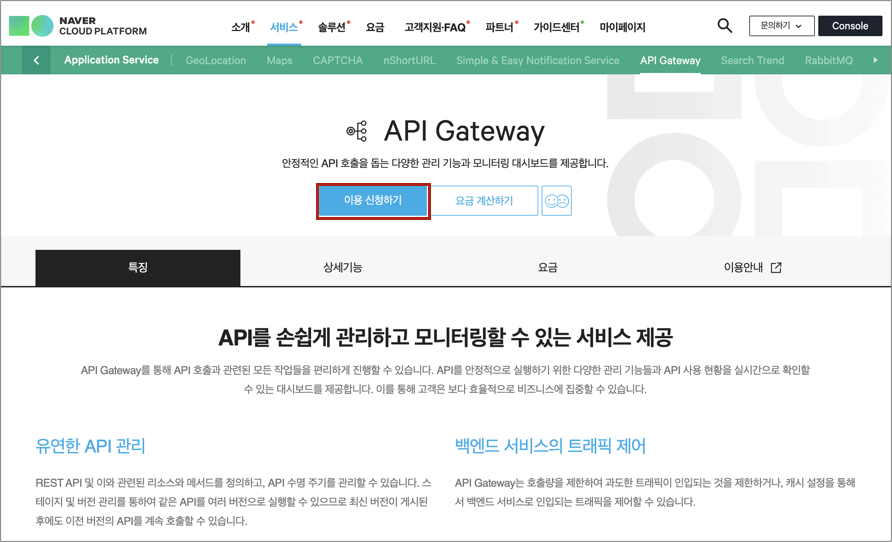Click the 'API를 손쉽게 관리하고' headline

tap(445, 337)
